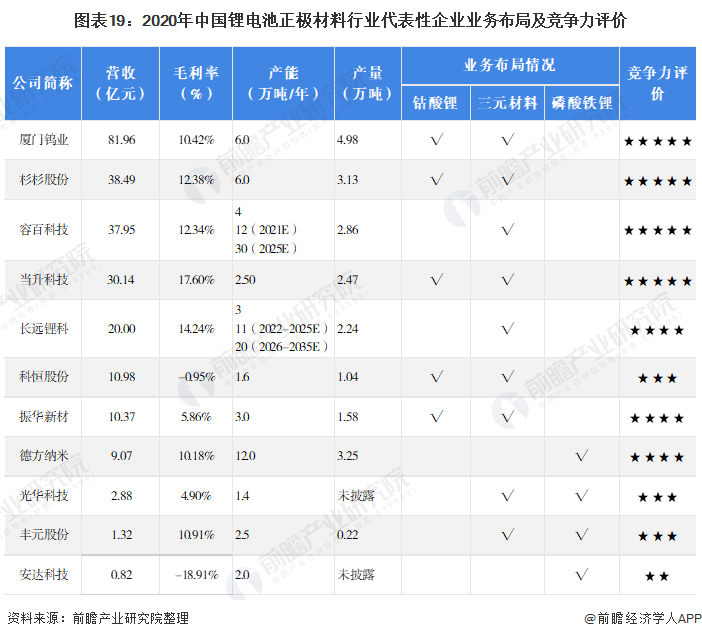The height and width of the screenshot is (639, 702).
Task: Click 三元材料 checkmark for 容百科技
Action: [508, 230]
